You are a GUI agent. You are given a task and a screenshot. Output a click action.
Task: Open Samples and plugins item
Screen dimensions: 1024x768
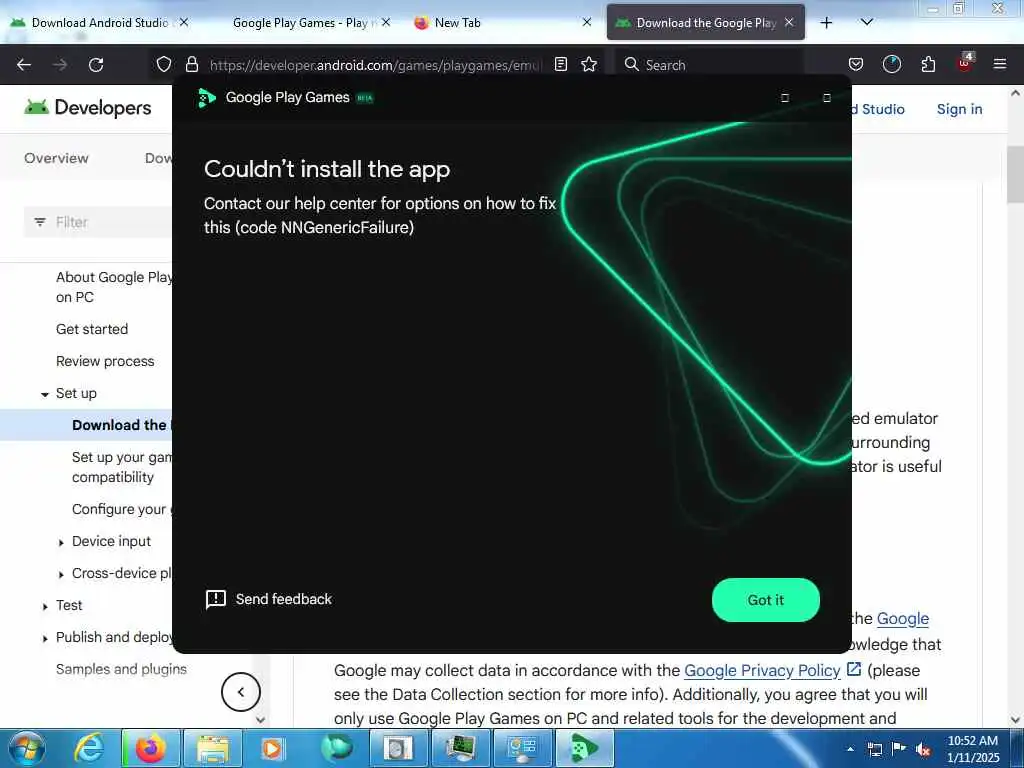click(x=121, y=669)
